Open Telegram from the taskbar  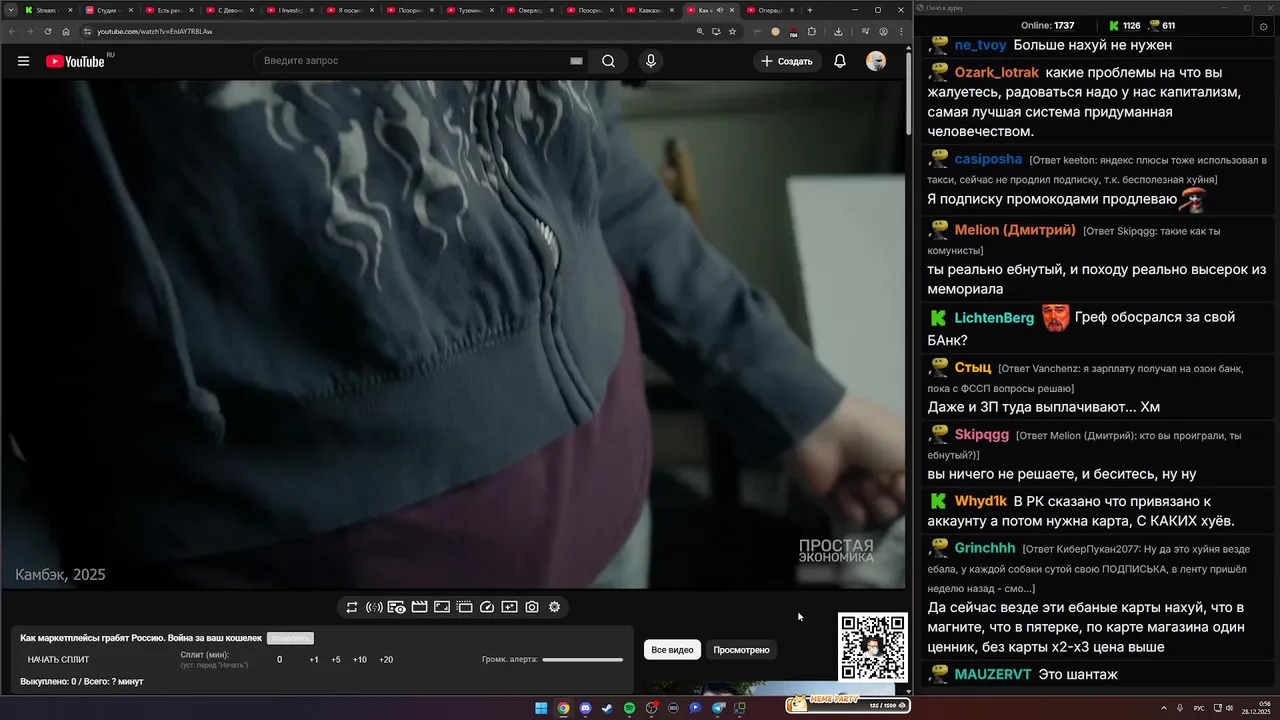tap(718, 708)
